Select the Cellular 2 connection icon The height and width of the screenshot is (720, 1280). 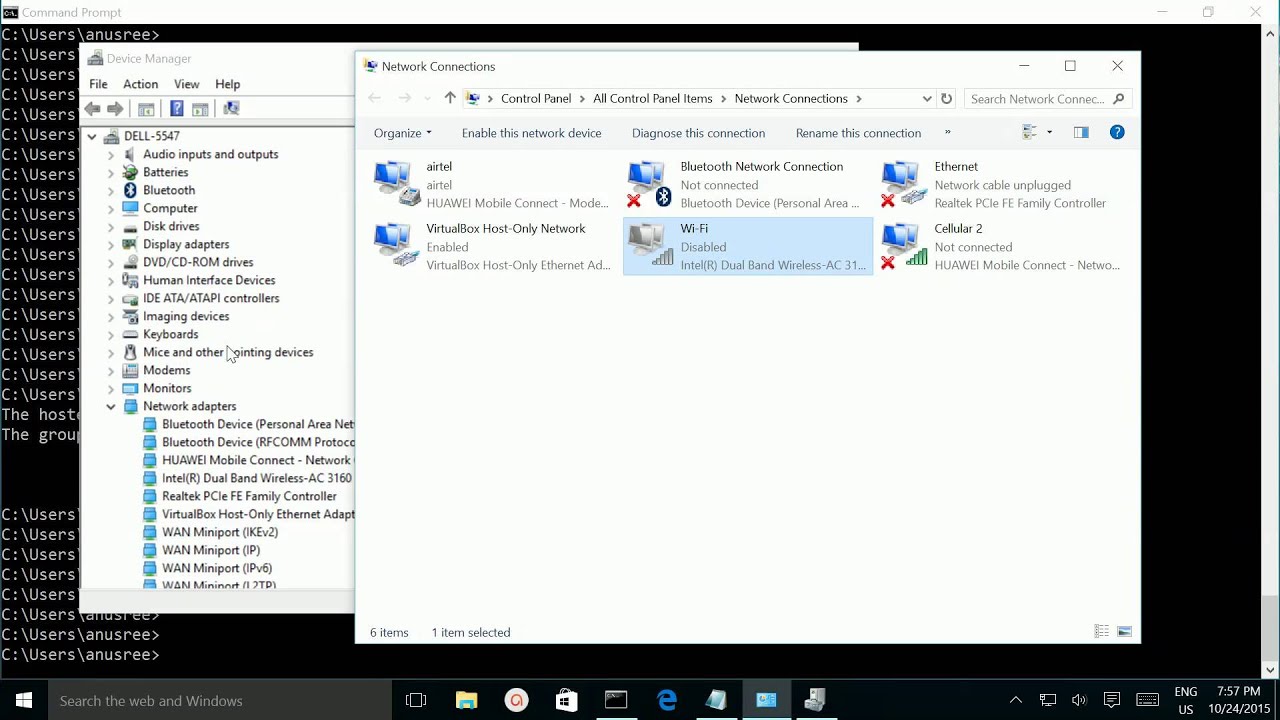904,246
